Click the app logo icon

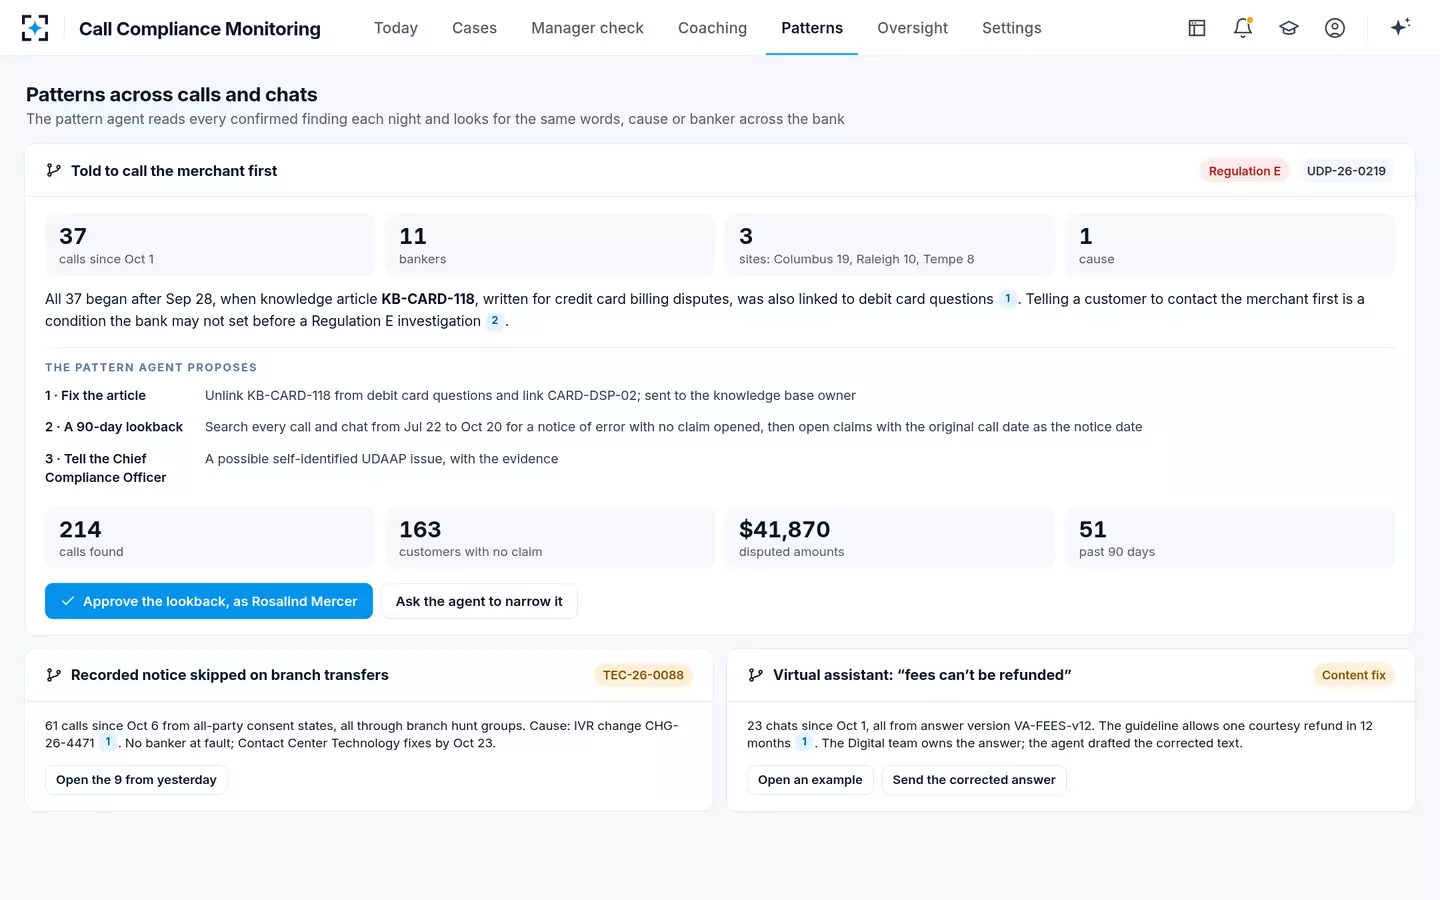click(x=35, y=28)
